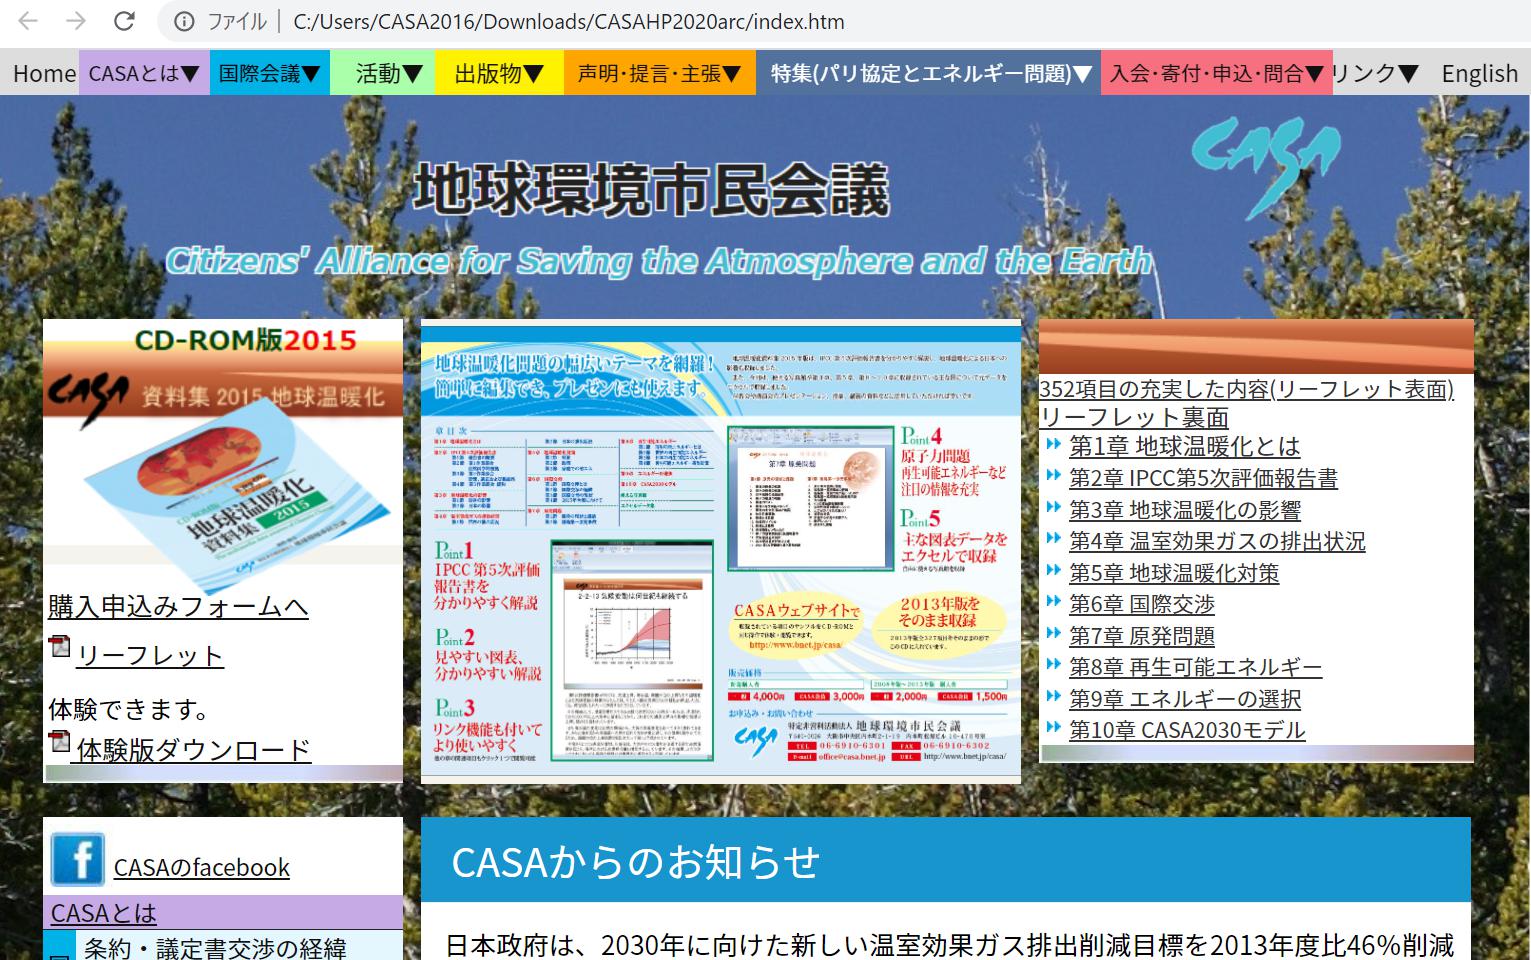Click the arrow icon beside 第5章 地球温暖化対策
The height and width of the screenshot is (960, 1531).
coord(1052,570)
